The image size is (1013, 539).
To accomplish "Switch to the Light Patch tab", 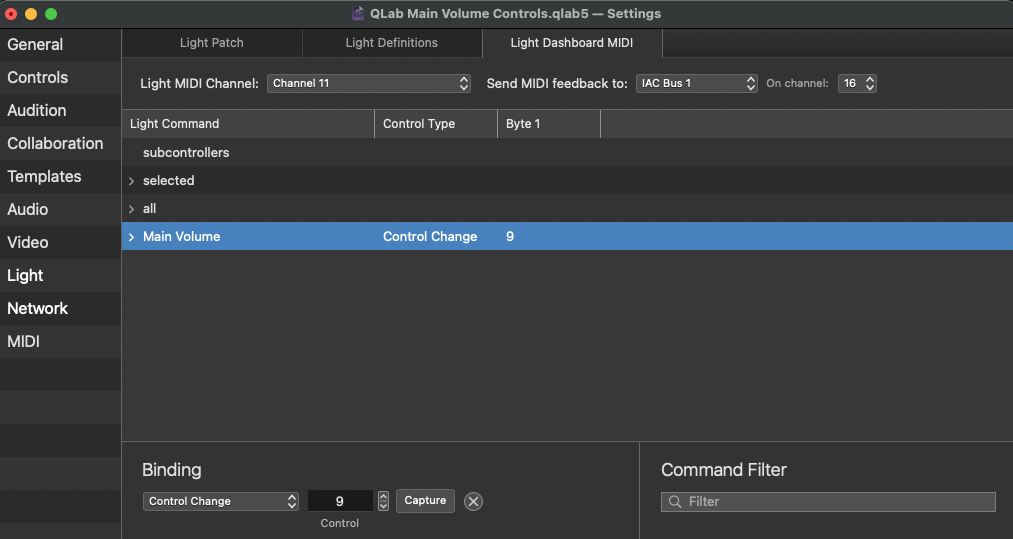I will click(x=212, y=43).
